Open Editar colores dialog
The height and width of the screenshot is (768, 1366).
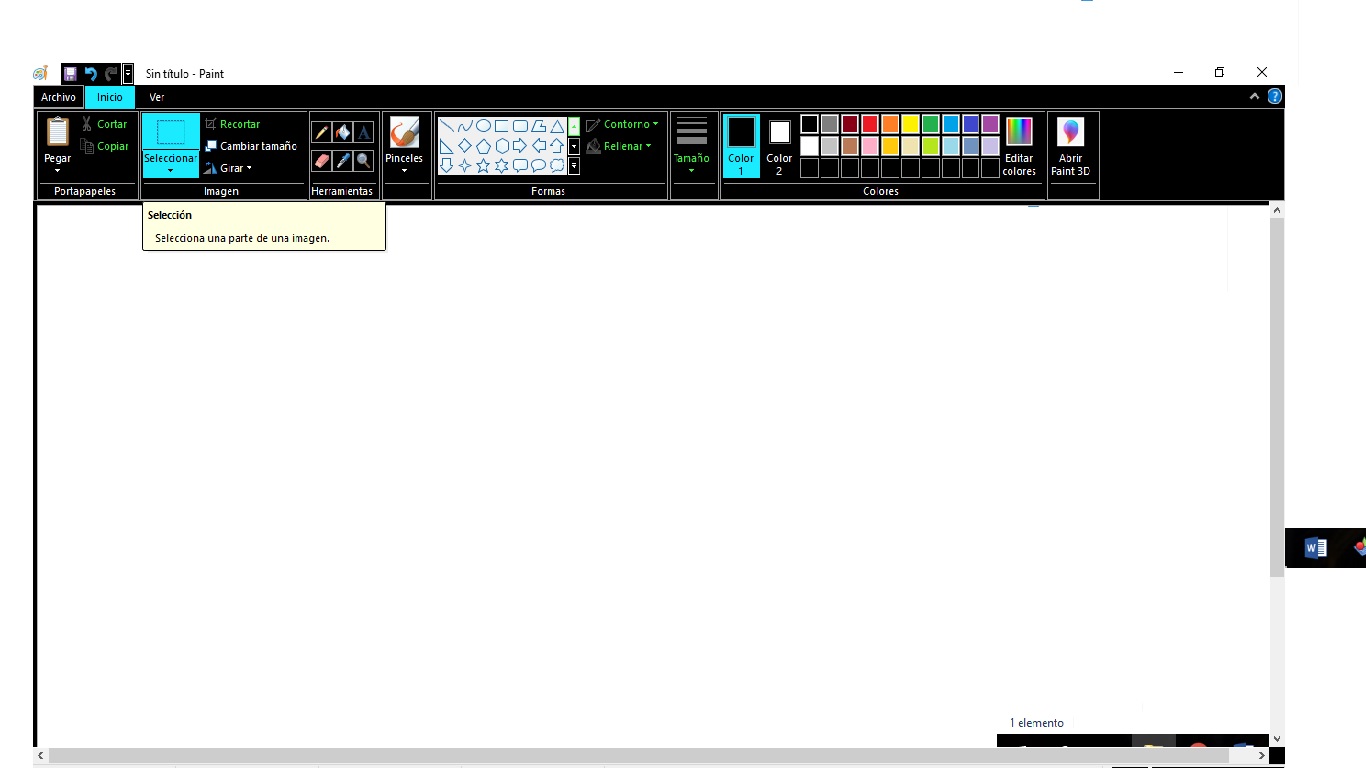[1019, 146]
